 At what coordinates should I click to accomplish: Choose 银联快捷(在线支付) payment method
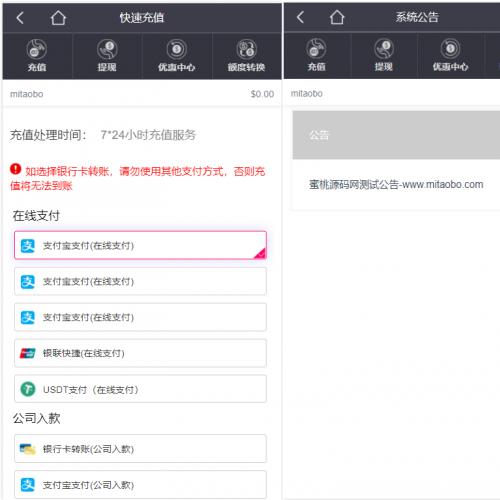pyautogui.click(x=140, y=353)
